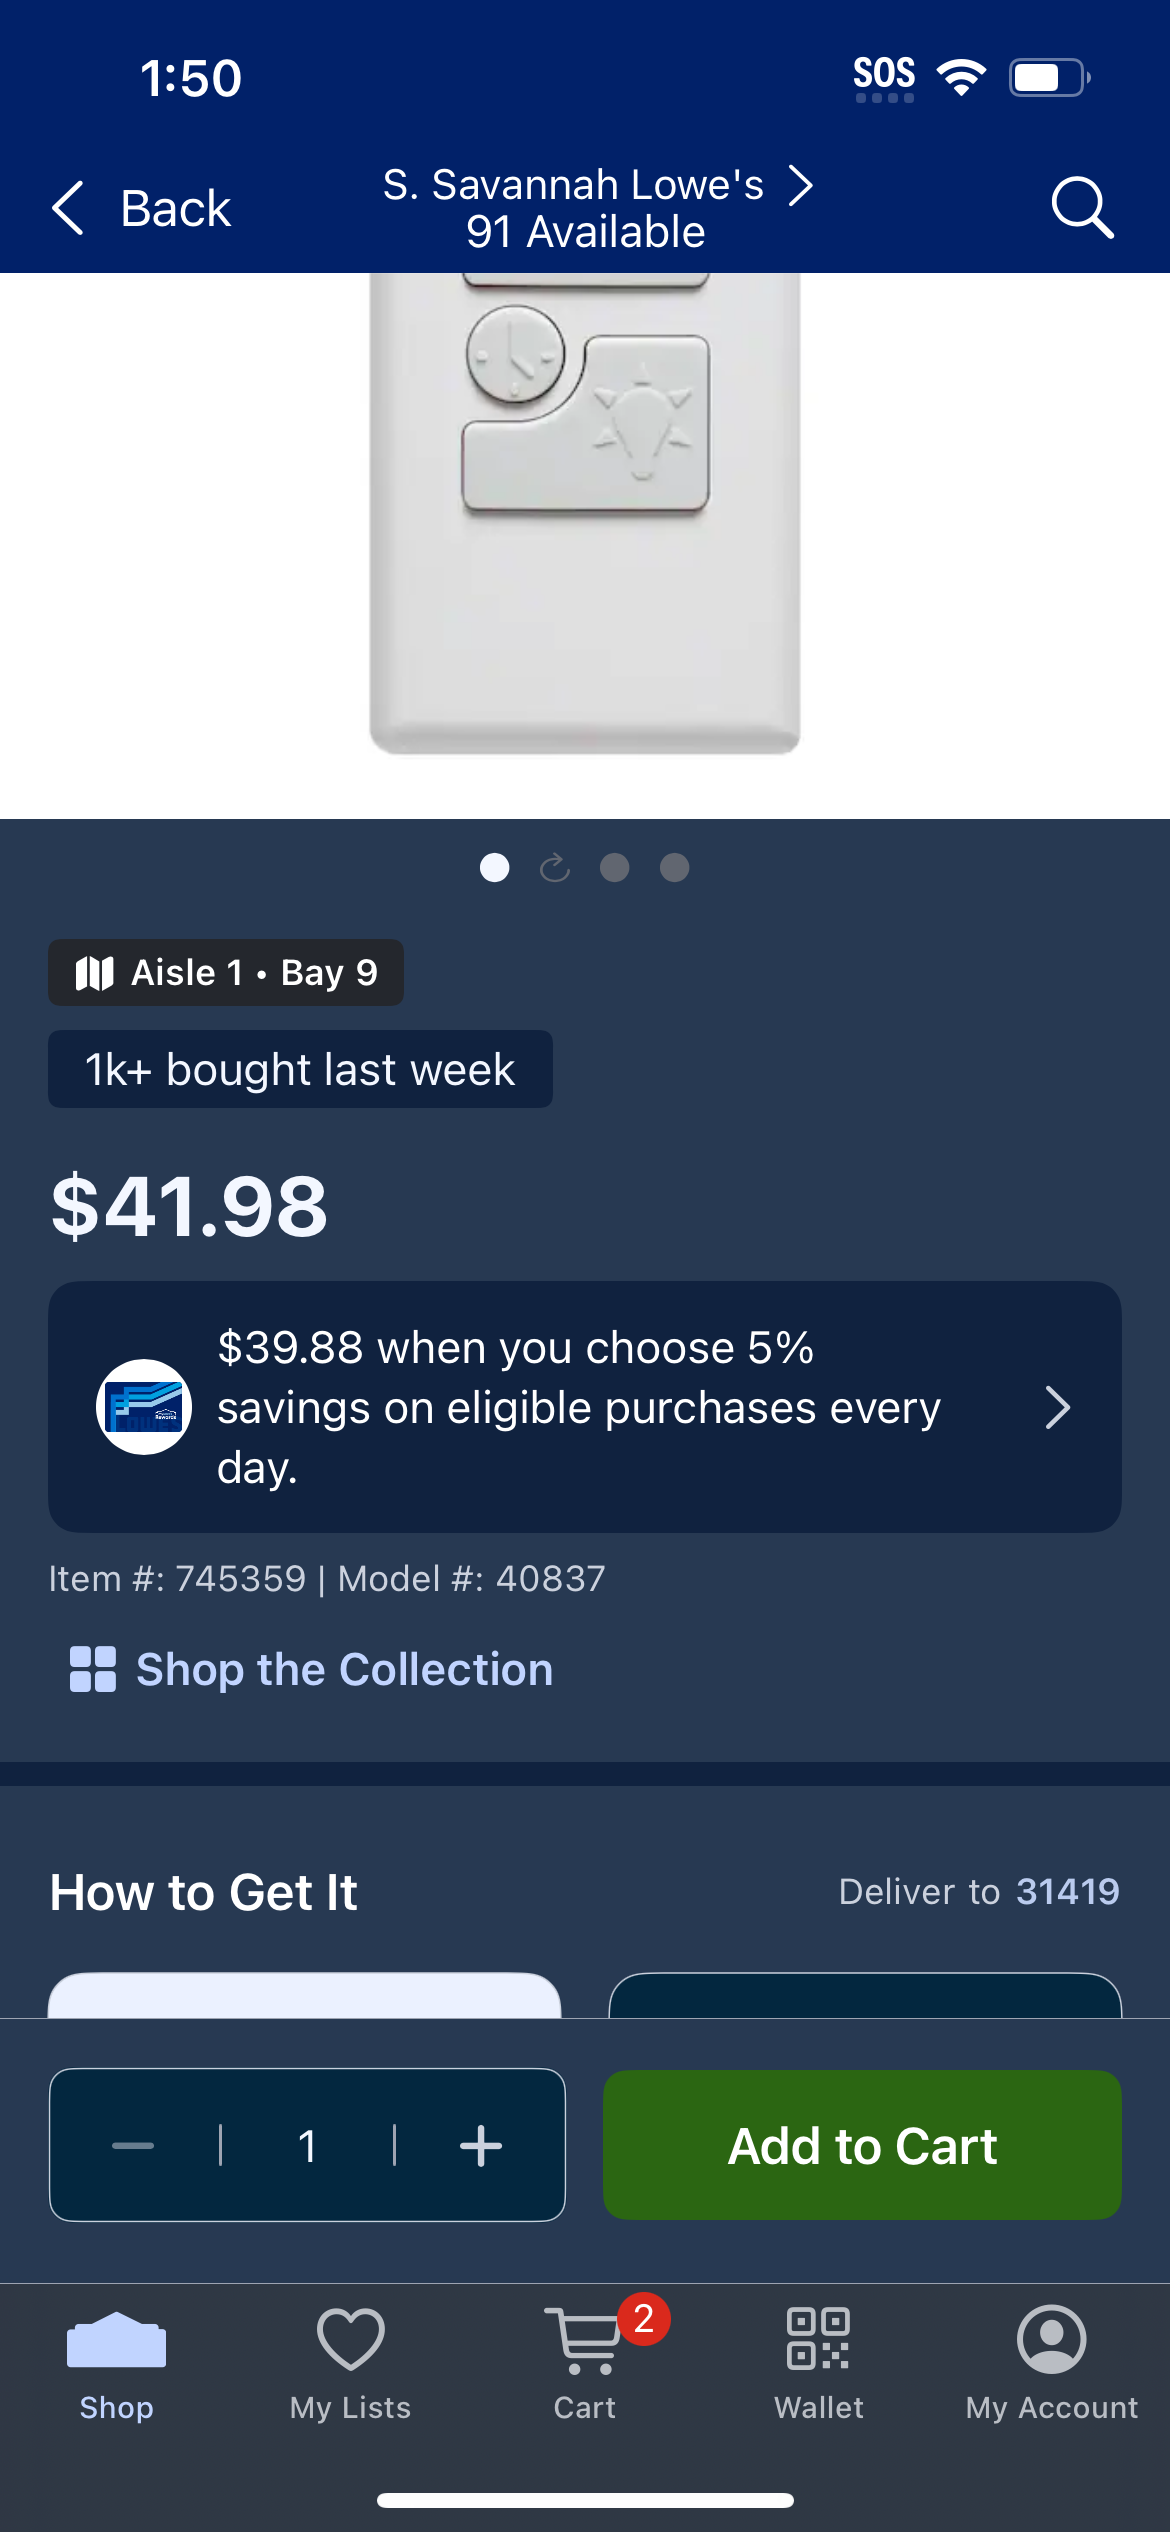Switch to the Shop tab
Viewport: 1170px width, 2532px height.
(x=116, y=2364)
